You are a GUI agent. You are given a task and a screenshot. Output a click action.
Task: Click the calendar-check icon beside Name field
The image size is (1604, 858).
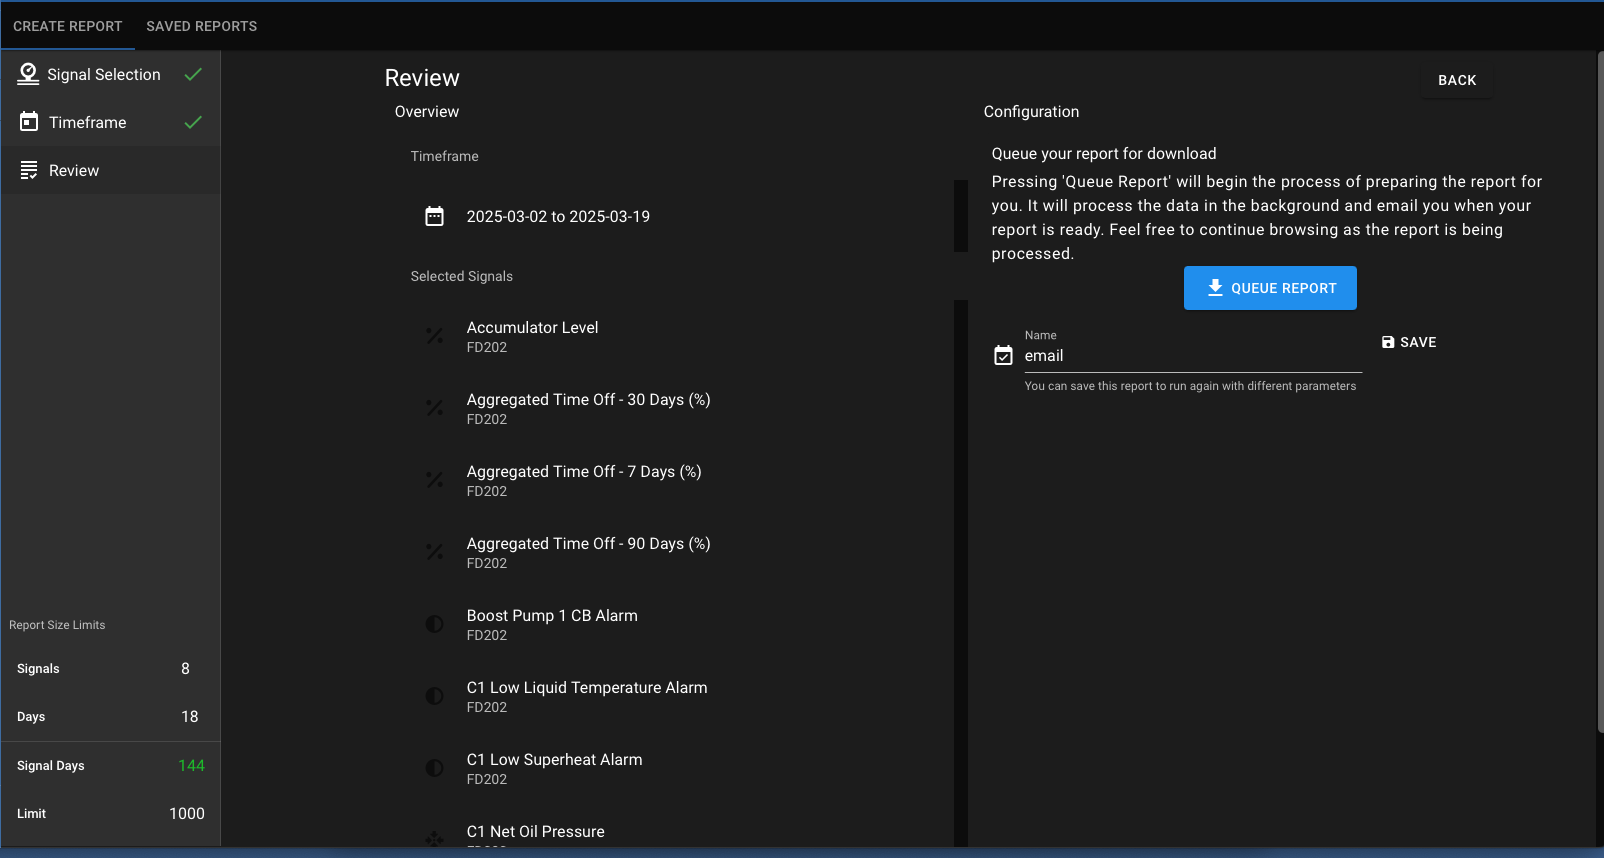point(1003,355)
